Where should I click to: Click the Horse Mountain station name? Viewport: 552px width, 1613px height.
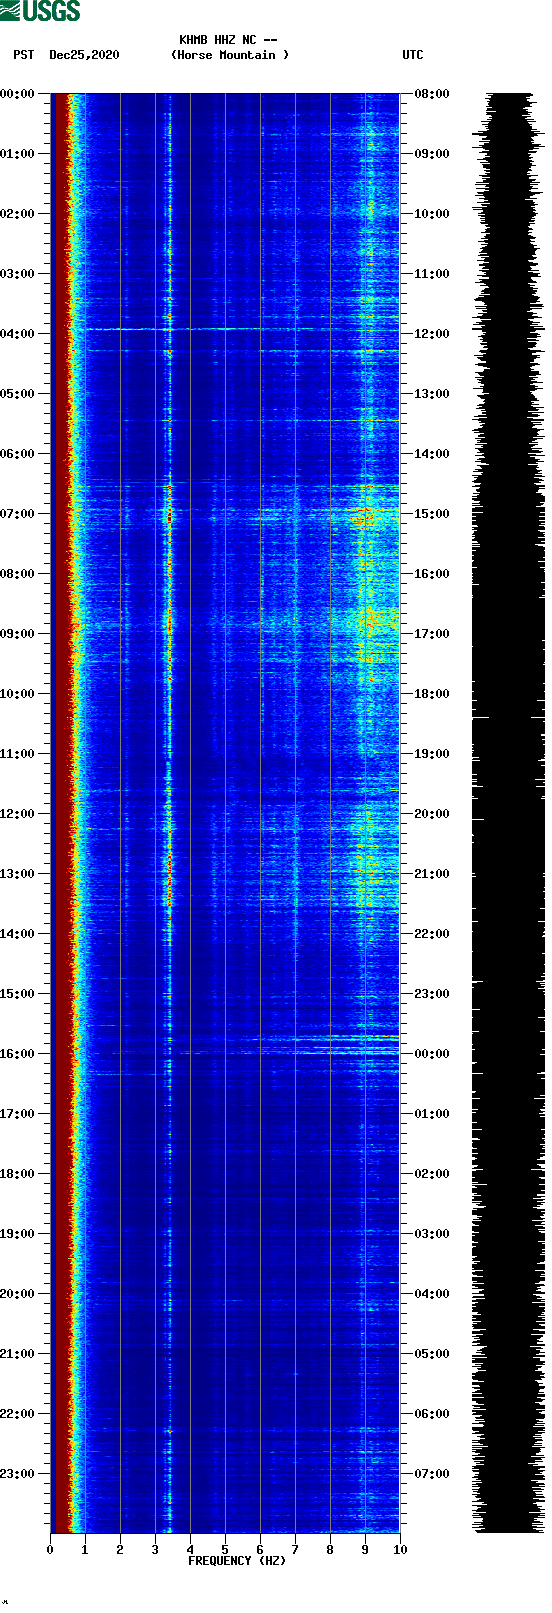(x=230, y=55)
